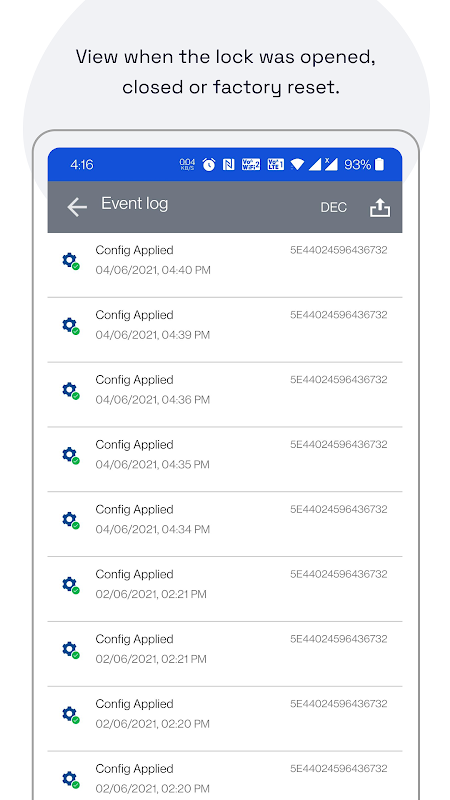Tap gear icon for the 04:40 PM event
Screen dimensions: 450x800
click(70, 261)
